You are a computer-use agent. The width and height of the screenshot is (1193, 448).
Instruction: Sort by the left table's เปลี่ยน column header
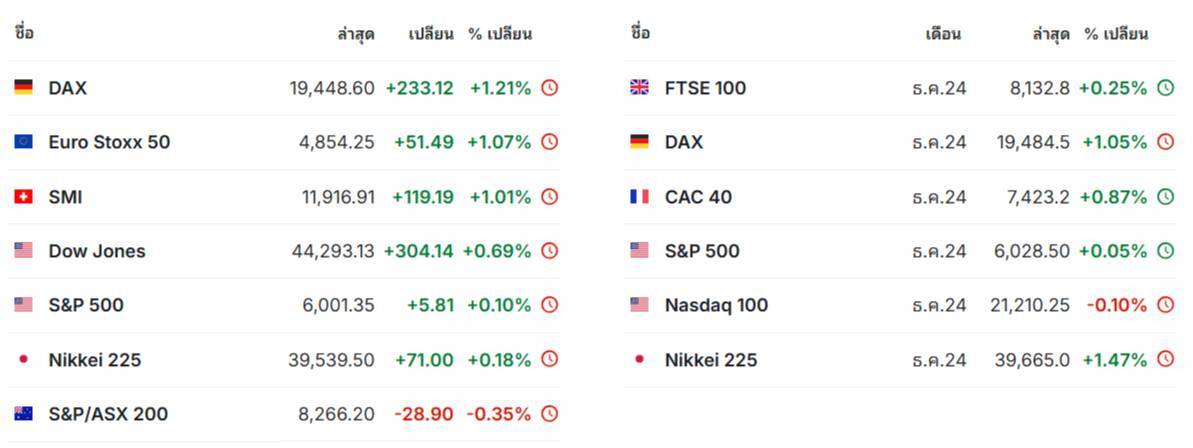coord(431,34)
